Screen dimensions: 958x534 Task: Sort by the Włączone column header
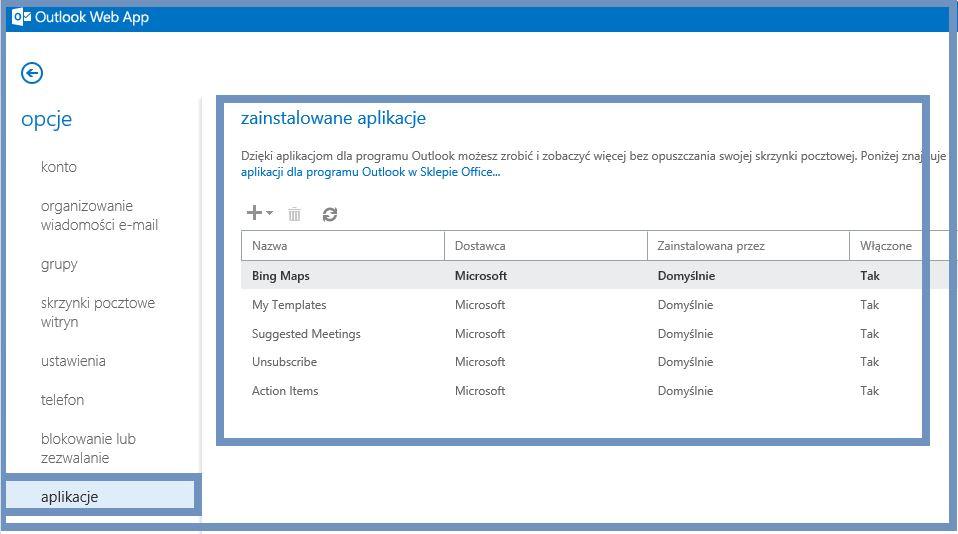[886, 246]
